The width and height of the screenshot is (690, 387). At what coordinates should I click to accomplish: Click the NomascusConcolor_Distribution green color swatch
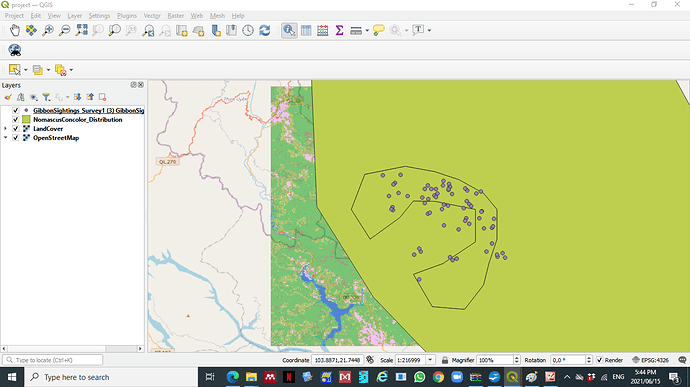[26, 119]
